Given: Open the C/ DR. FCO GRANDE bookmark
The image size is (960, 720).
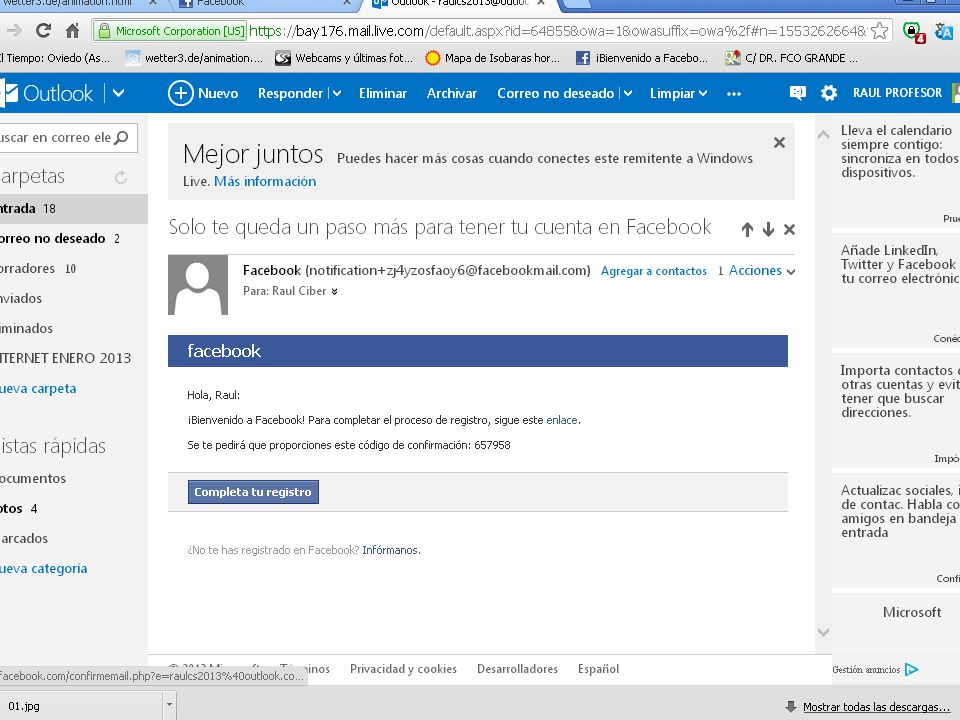Looking at the screenshot, I should pyautogui.click(x=791, y=58).
